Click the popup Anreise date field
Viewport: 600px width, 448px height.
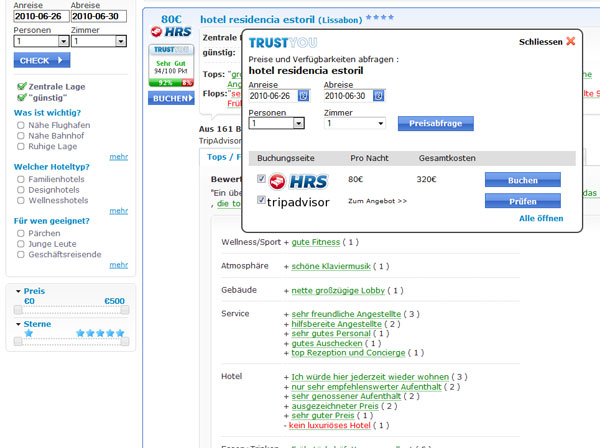273,96
